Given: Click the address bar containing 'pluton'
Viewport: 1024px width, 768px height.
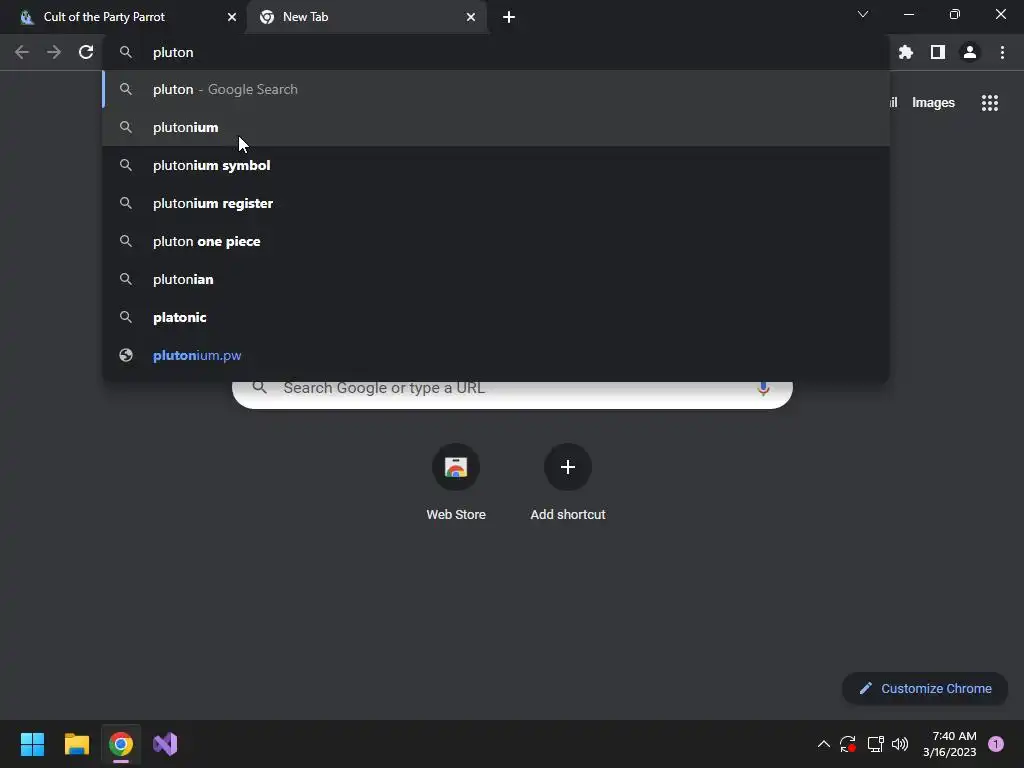Looking at the screenshot, I should (x=496, y=52).
